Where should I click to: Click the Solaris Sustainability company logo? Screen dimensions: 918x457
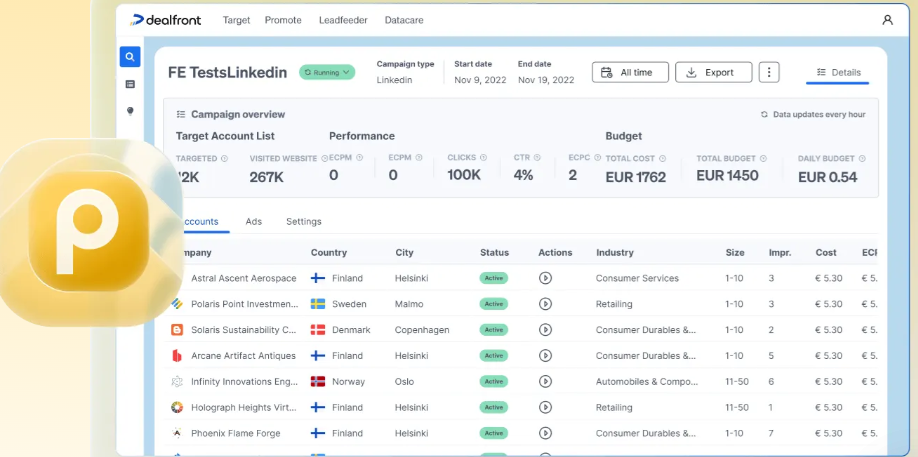[177, 330]
